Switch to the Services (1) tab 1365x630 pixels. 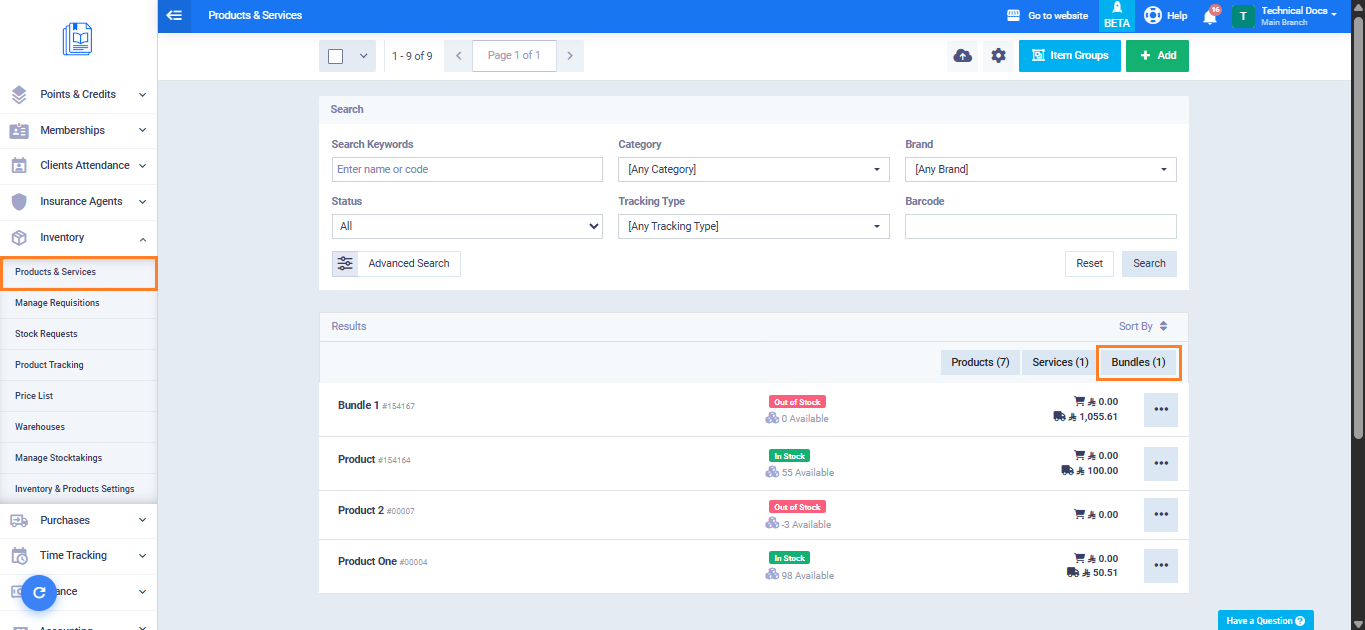[1059, 362]
